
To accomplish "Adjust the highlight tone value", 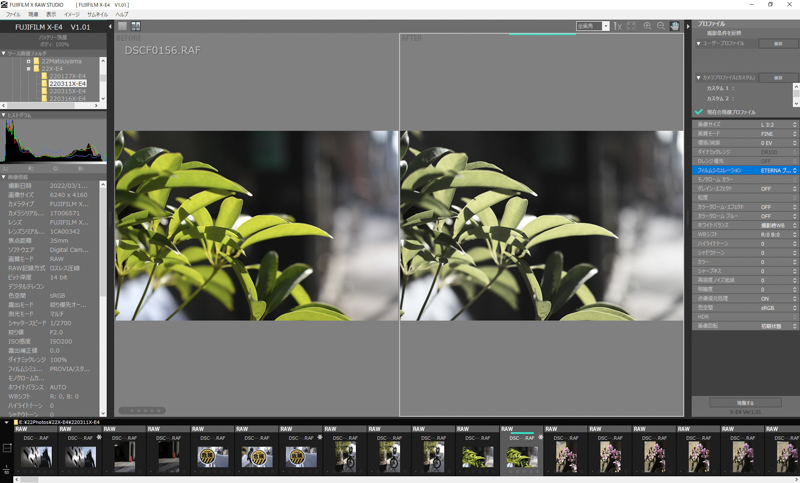I will point(745,244).
